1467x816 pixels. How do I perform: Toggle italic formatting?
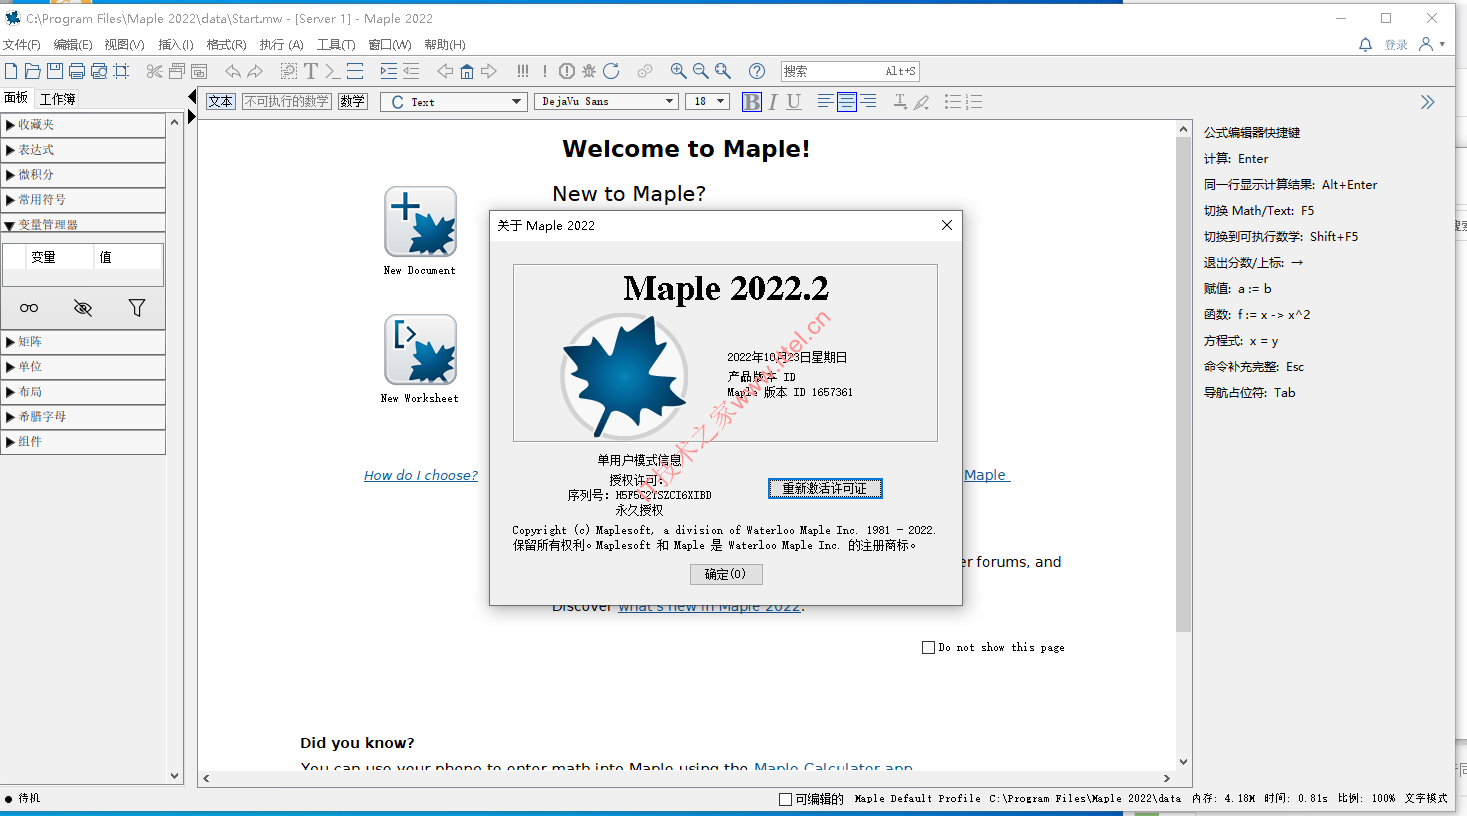pyautogui.click(x=773, y=102)
